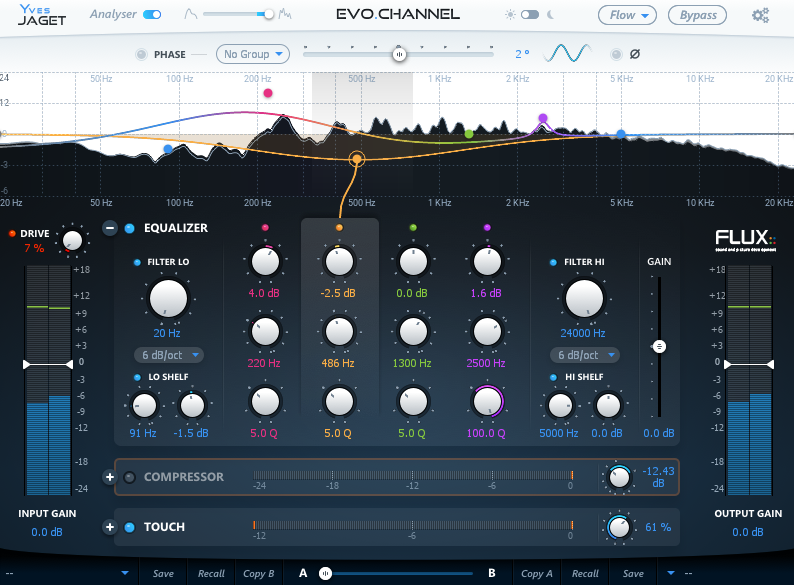Click the Input Gain 0.0 dB value
This screenshot has width=794, height=585.
(47, 532)
